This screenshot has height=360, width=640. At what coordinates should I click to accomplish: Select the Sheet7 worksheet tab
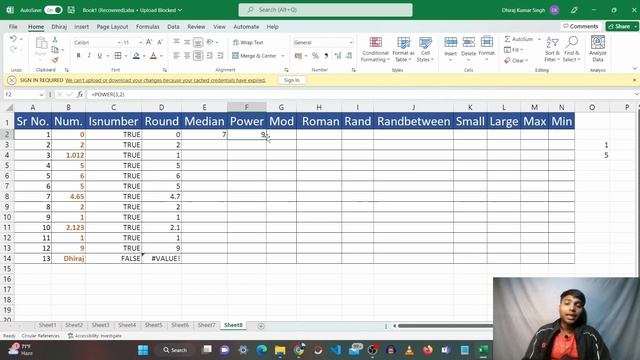pos(207,325)
